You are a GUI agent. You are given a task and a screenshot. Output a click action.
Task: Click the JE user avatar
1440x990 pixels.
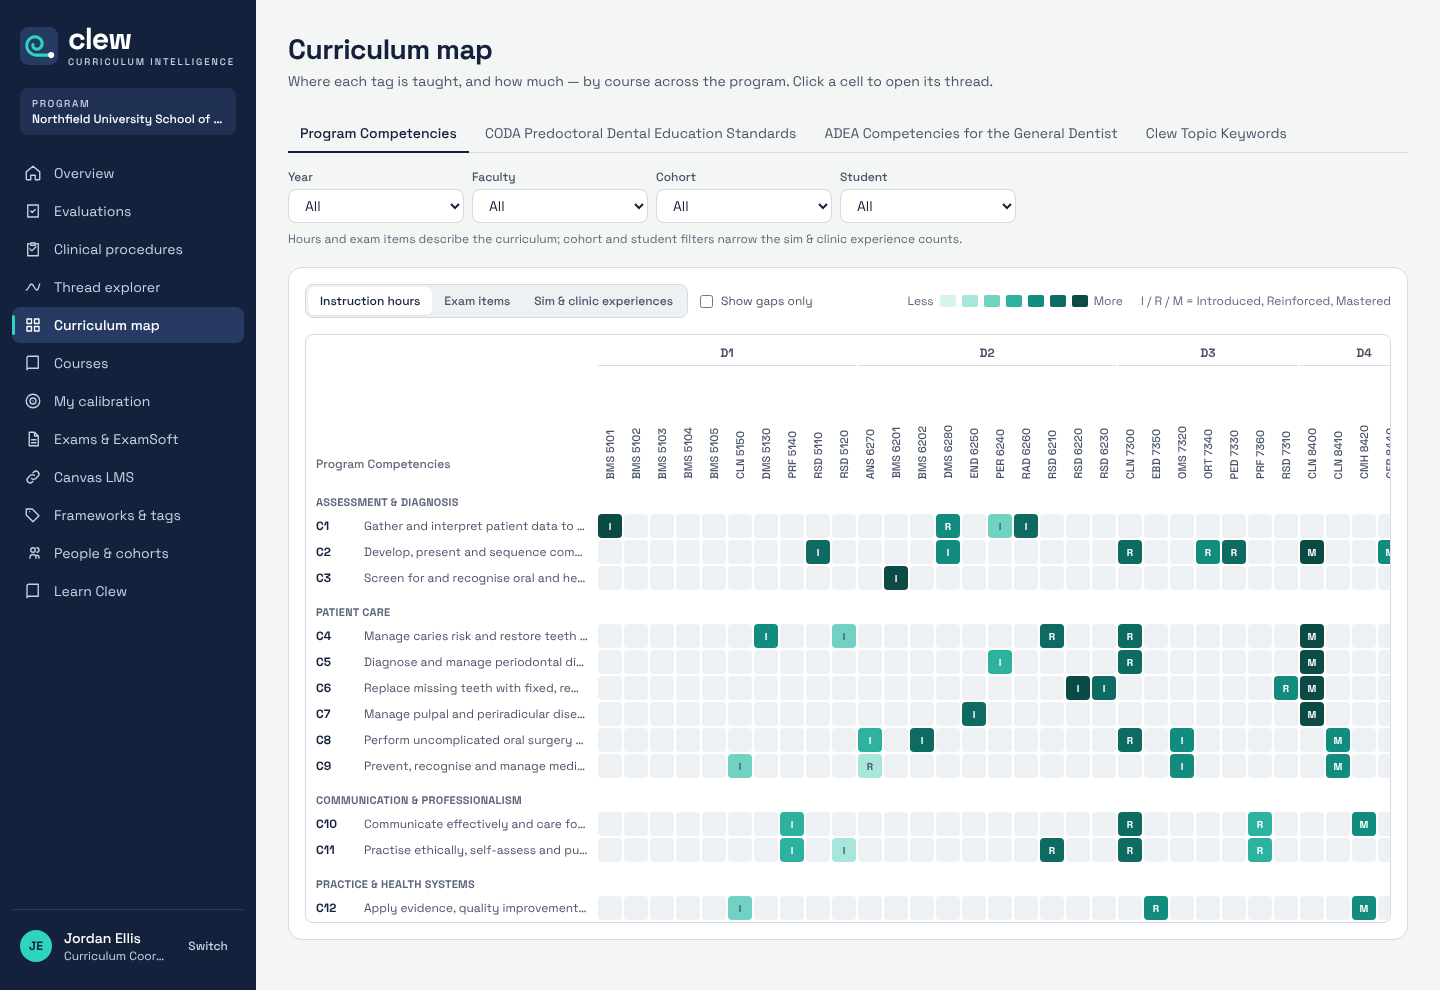(36, 946)
